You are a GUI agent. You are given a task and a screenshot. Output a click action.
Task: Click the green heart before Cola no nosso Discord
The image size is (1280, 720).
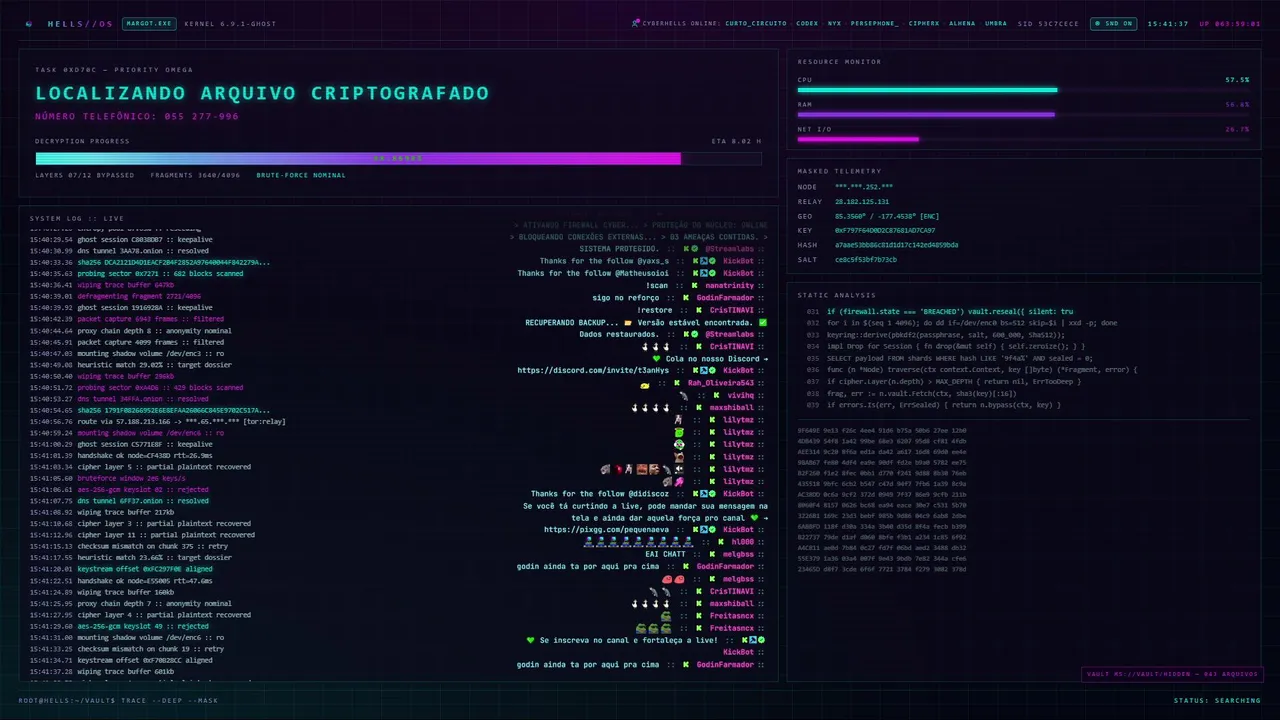pos(656,358)
